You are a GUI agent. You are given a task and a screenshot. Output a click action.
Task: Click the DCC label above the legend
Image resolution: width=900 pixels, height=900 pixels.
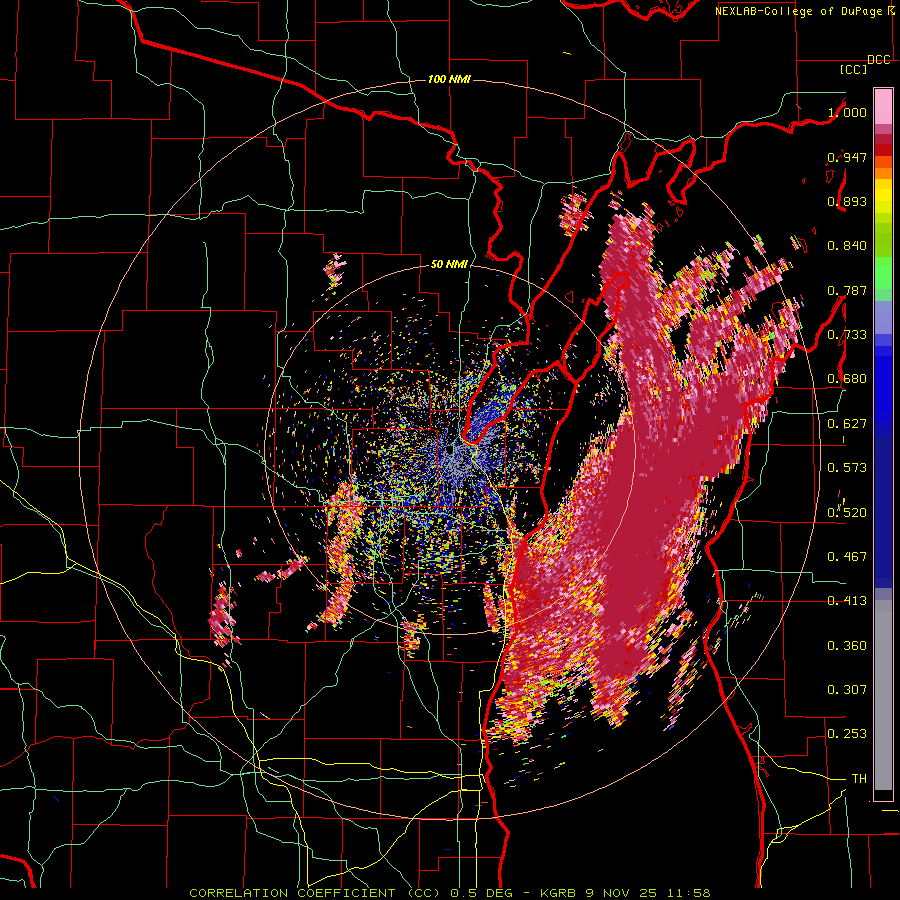click(879, 60)
